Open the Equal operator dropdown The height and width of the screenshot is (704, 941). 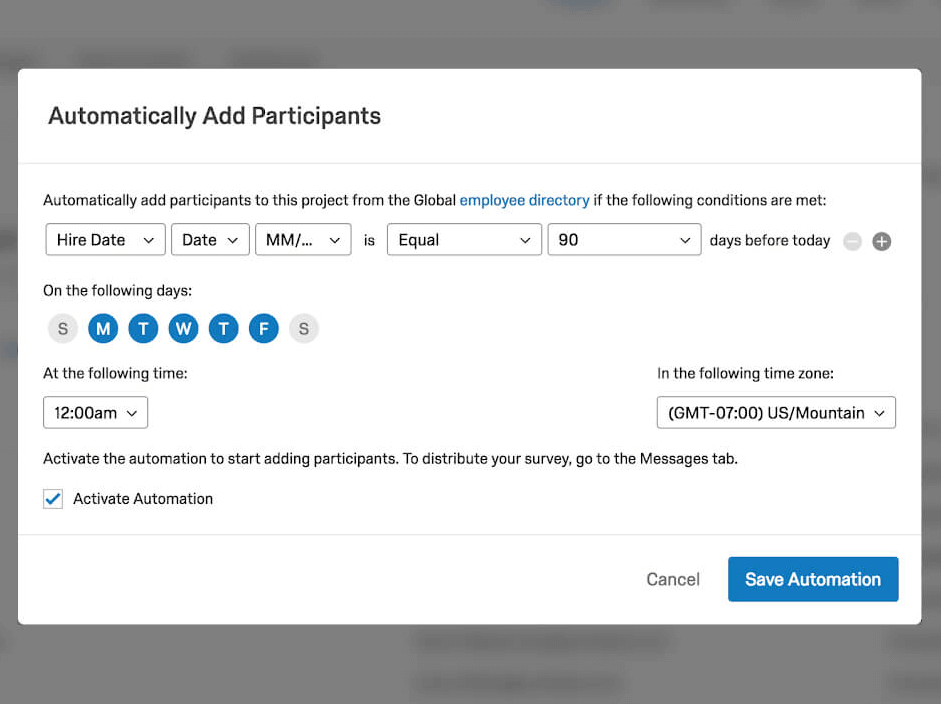pos(464,239)
